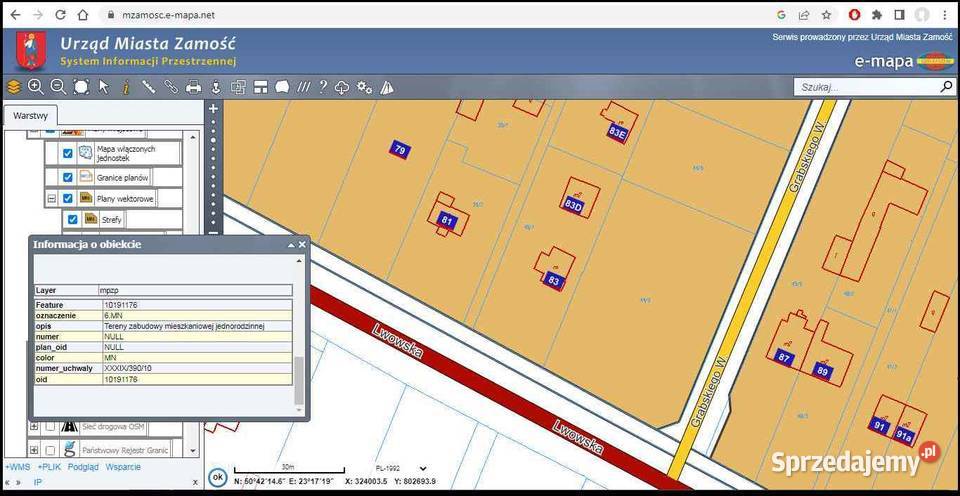Image resolution: width=960 pixels, height=496 pixels.
Task: Open the chain link map tool
Action: [171, 87]
